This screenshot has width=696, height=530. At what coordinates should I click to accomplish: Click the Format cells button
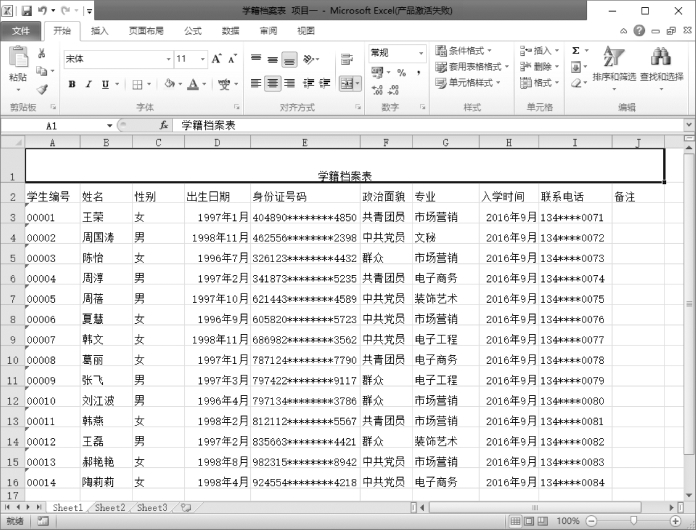point(539,83)
